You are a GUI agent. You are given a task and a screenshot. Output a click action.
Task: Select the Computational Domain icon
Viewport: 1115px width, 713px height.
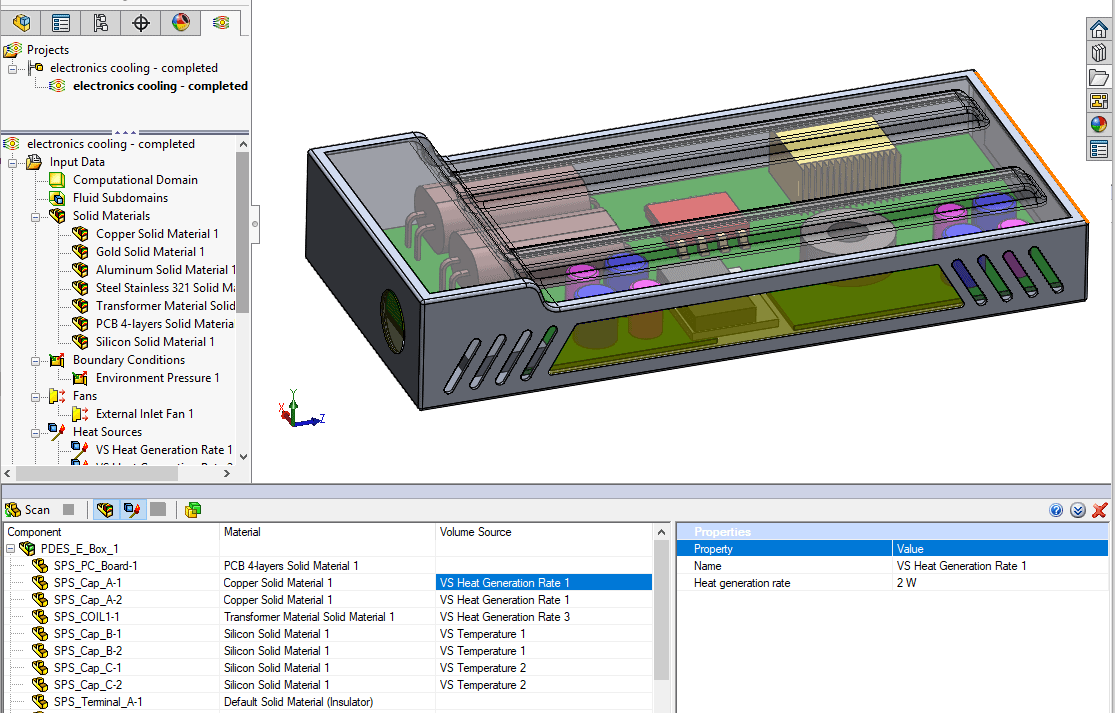57,180
